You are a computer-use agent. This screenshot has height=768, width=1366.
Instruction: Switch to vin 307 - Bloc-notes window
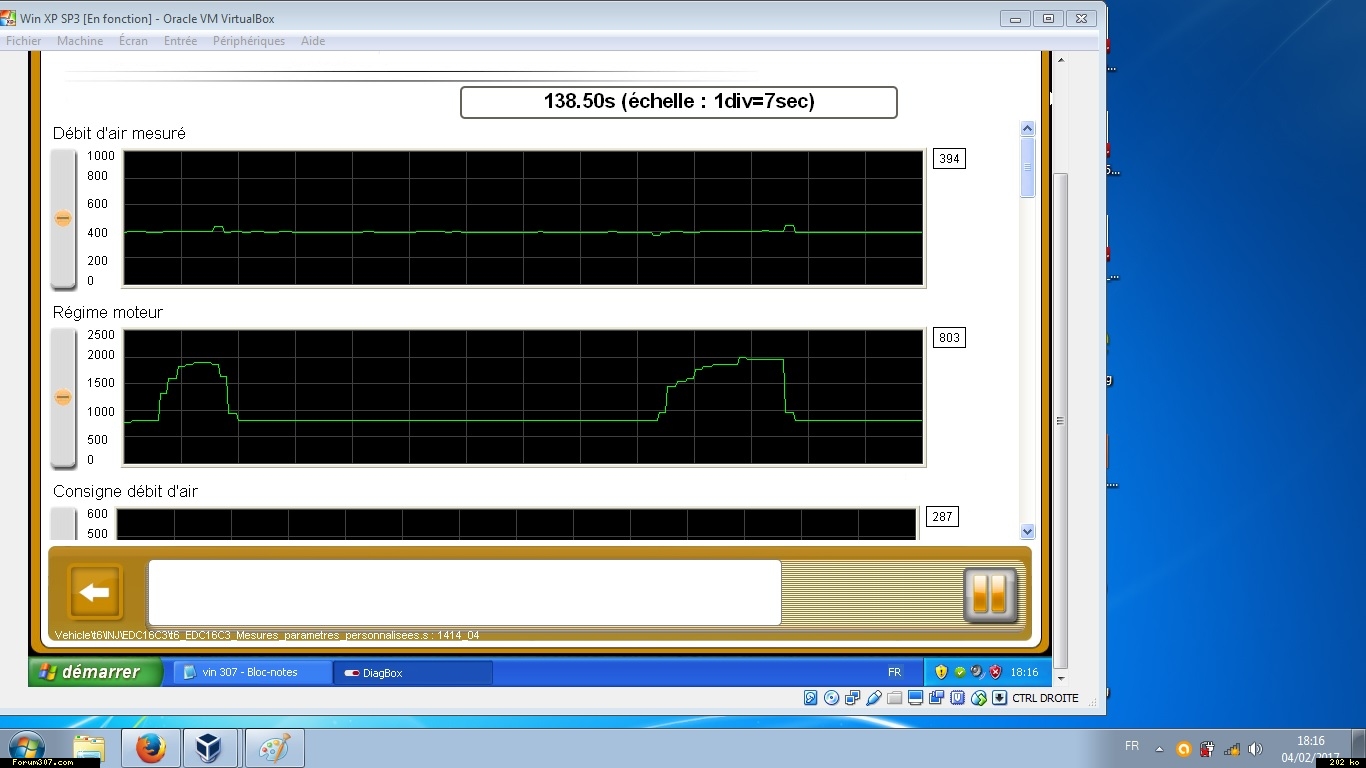[x=250, y=672]
